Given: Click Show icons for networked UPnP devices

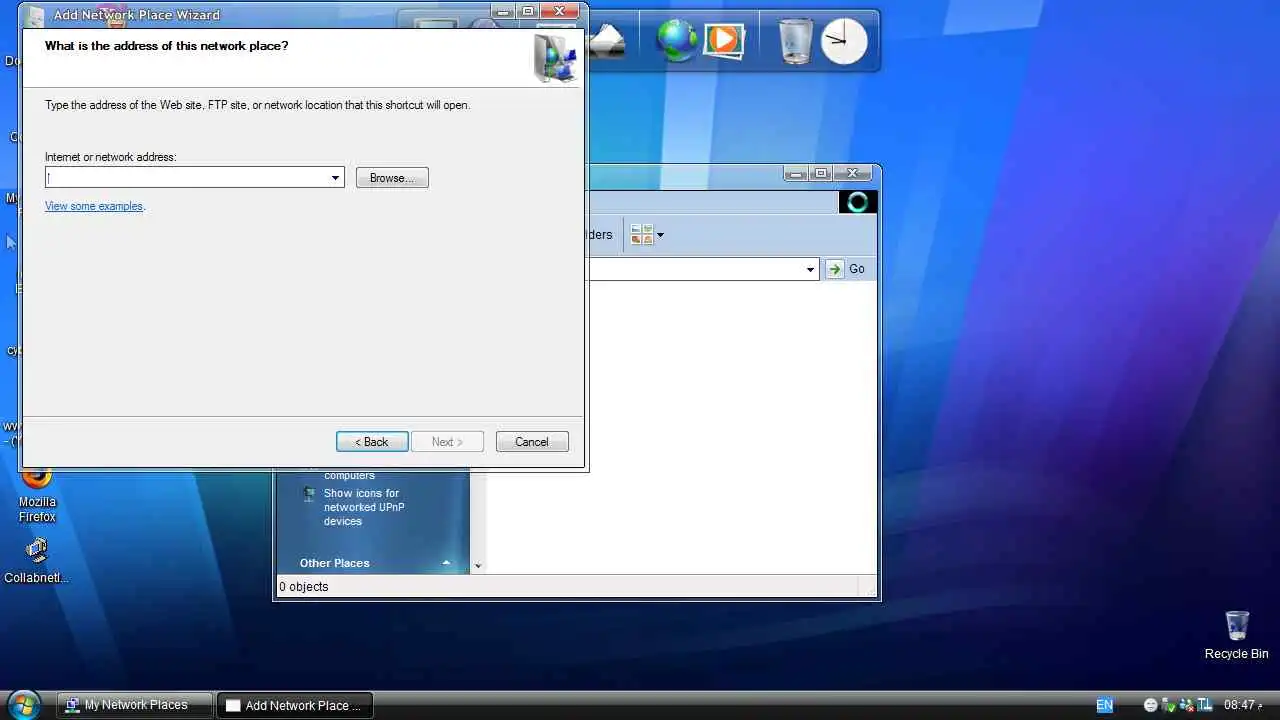Looking at the screenshot, I should (x=363, y=507).
